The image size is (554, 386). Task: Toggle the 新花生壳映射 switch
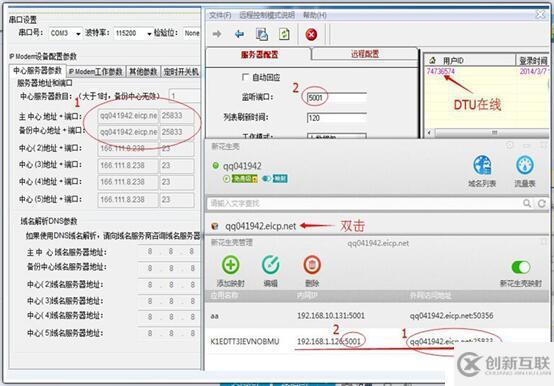coord(520,267)
